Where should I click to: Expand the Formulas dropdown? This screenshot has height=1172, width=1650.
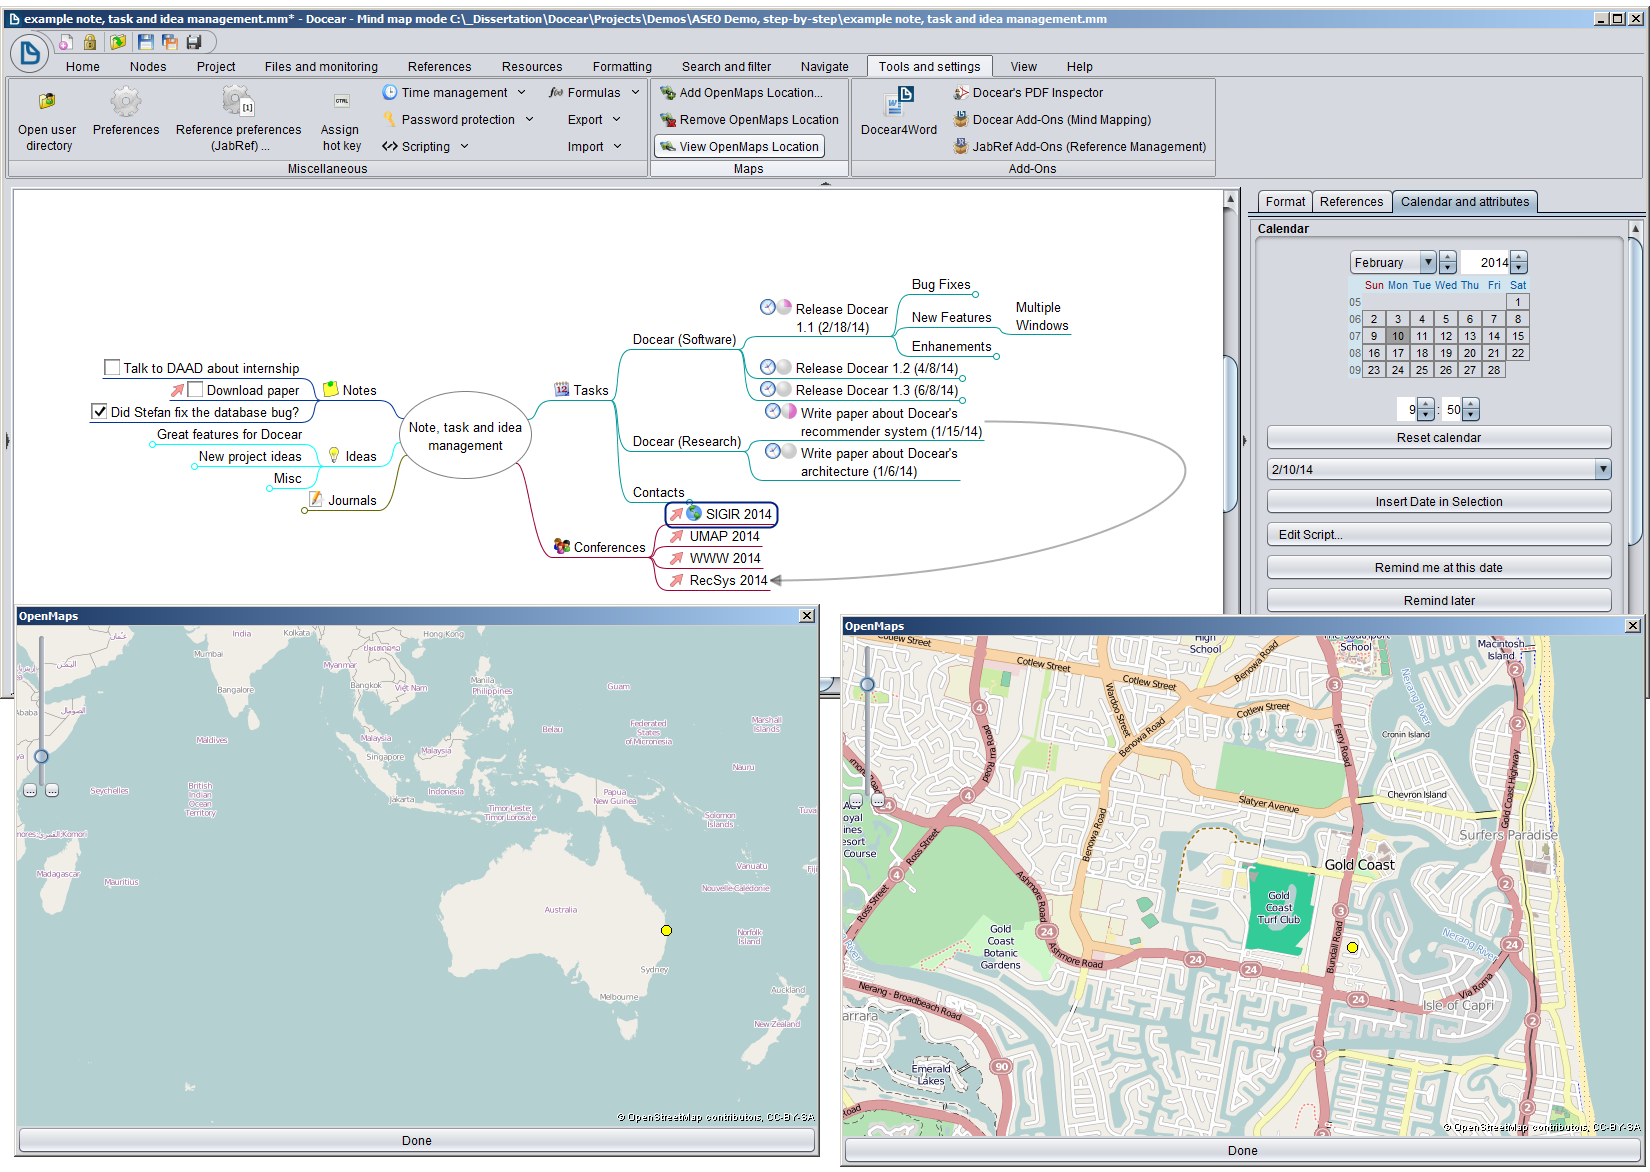635,93
